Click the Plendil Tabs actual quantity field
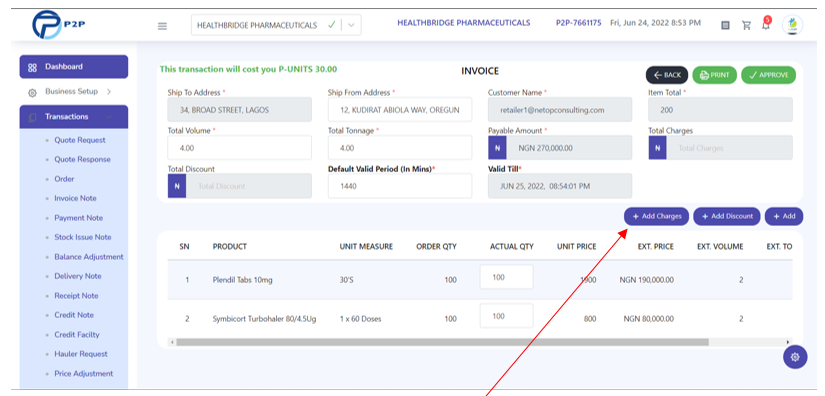The image size is (825, 396). pos(506,277)
